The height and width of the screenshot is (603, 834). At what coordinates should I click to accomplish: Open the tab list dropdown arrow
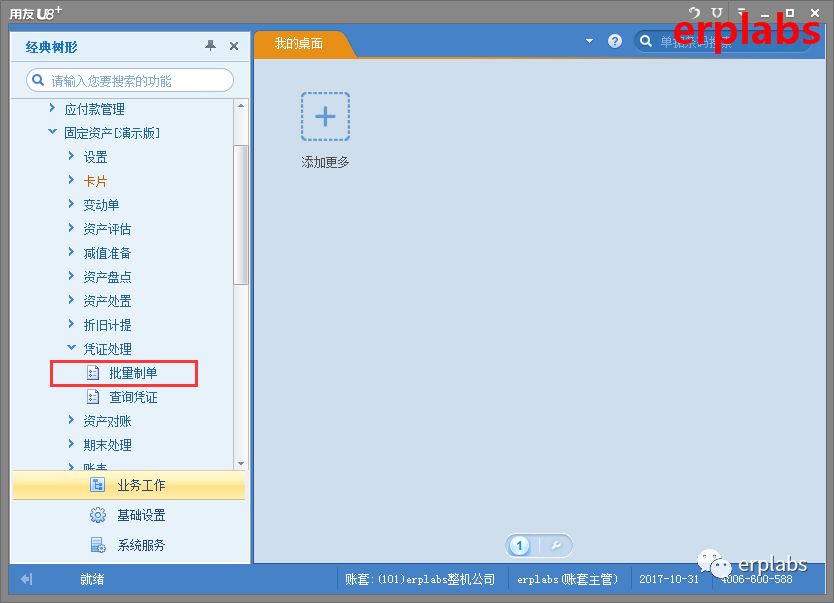click(589, 41)
